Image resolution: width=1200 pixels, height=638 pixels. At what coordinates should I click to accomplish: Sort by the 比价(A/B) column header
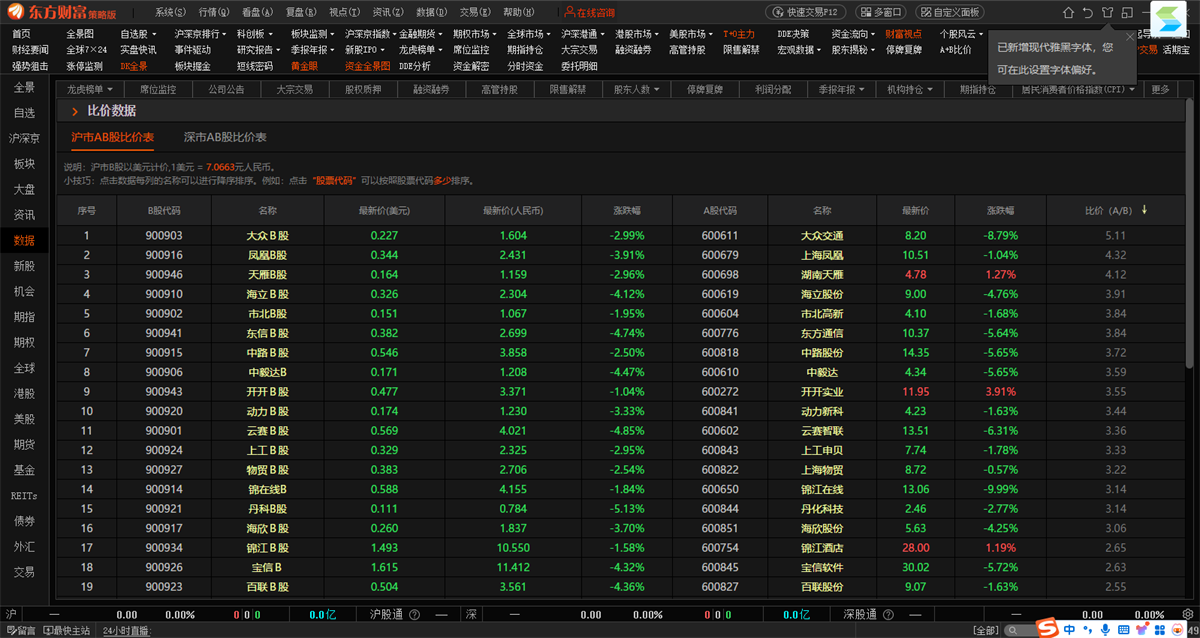point(1115,211)
